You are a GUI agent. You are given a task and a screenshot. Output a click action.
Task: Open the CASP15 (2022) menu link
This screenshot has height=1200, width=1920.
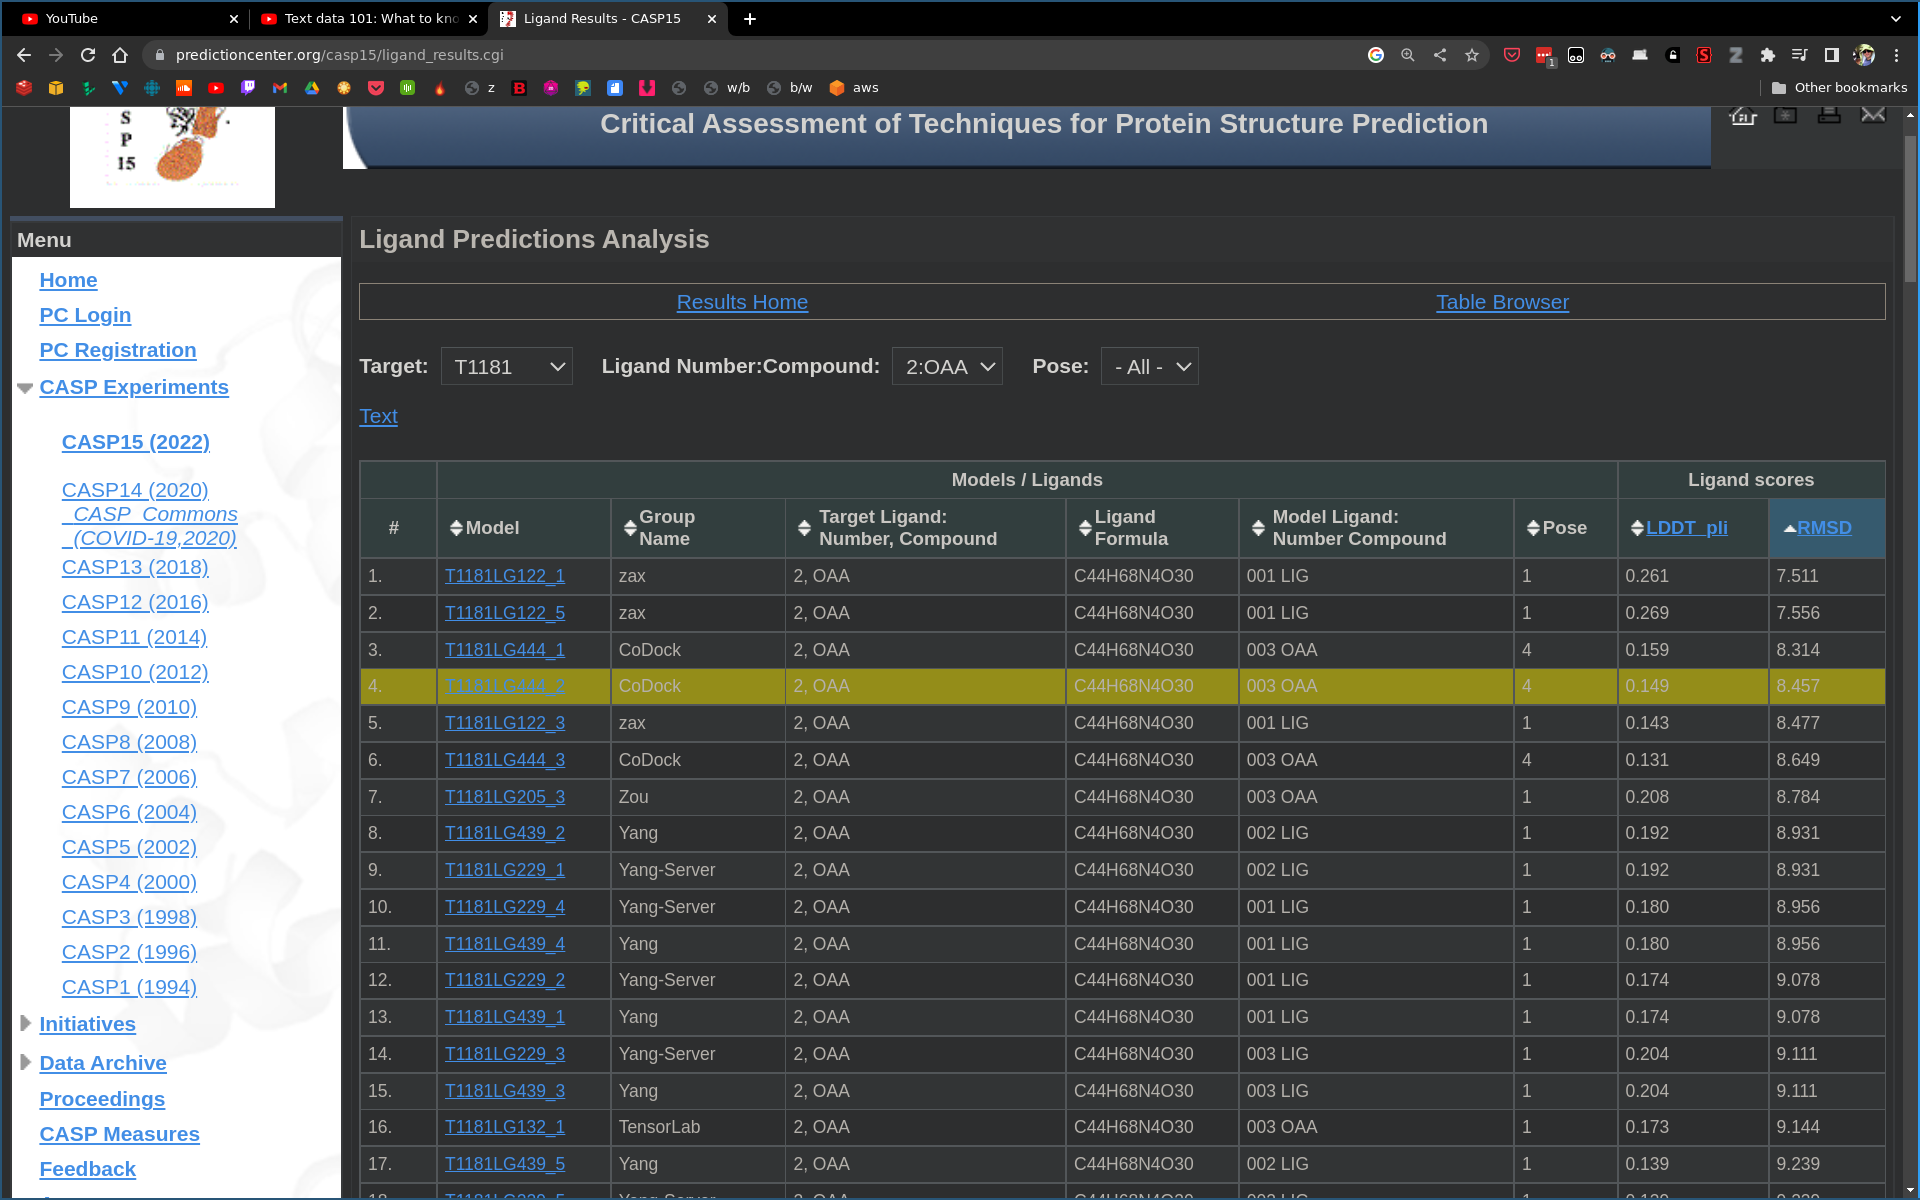point(136,442)
